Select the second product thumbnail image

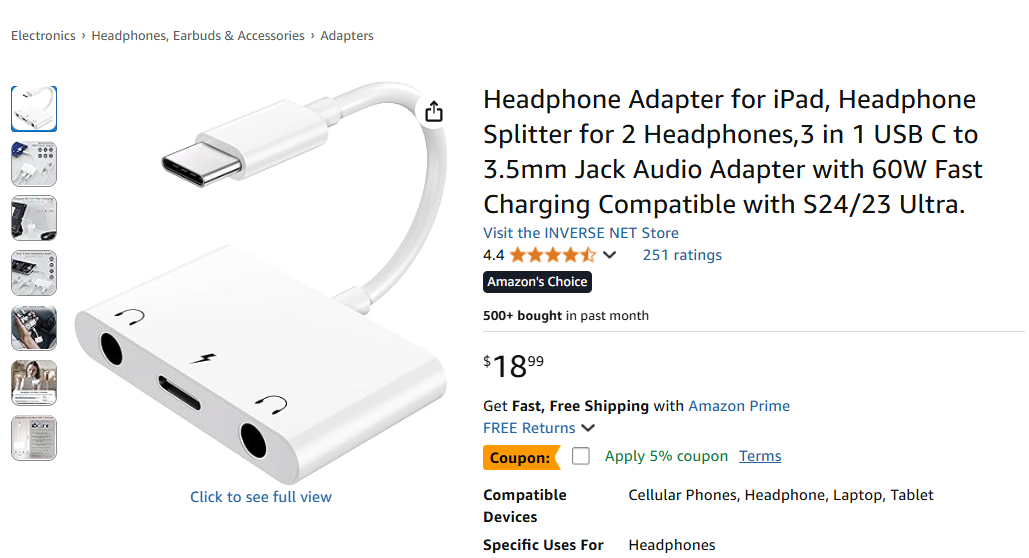coord(34,164)
